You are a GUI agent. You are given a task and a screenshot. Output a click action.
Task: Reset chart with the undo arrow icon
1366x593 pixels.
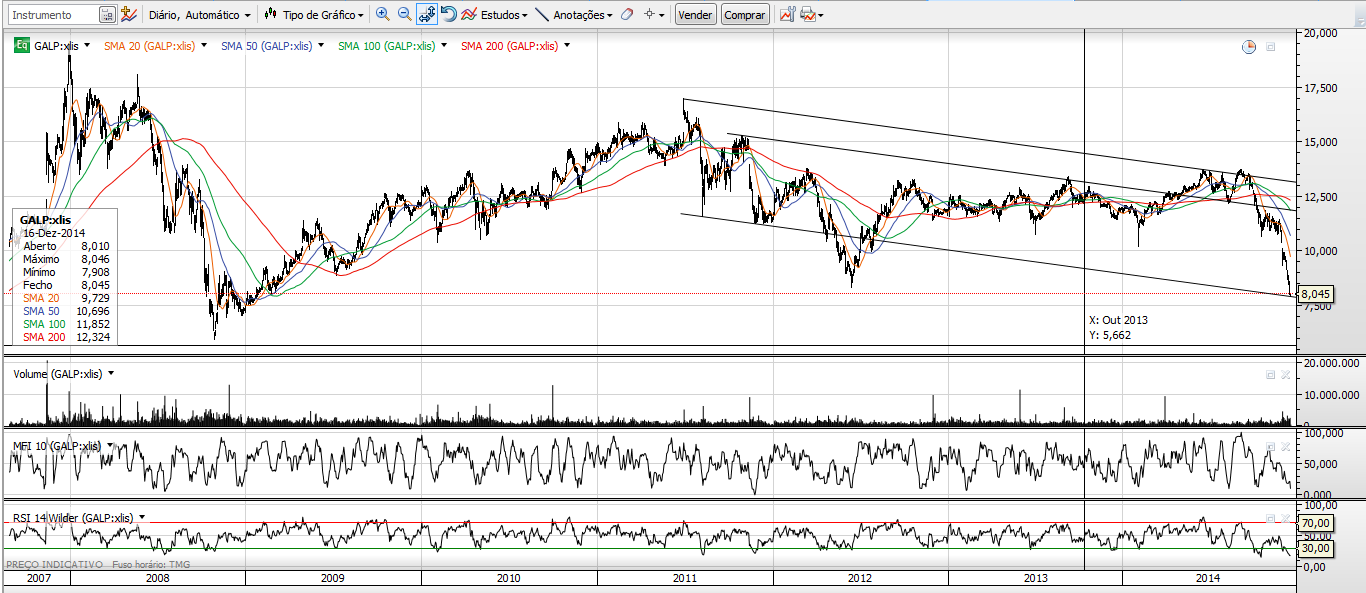click(449, 15)
